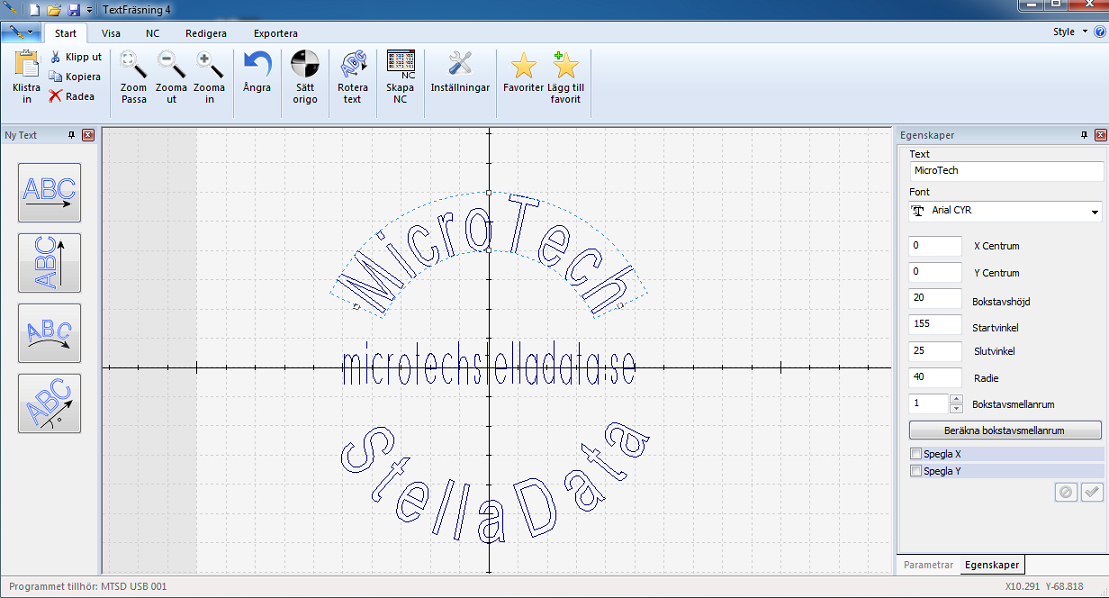Image resolution: width=1109 pixels, height=598 pixels.
Task: Click the confirm checkmark button in Egenskaper
Action: click(1091, 492)
